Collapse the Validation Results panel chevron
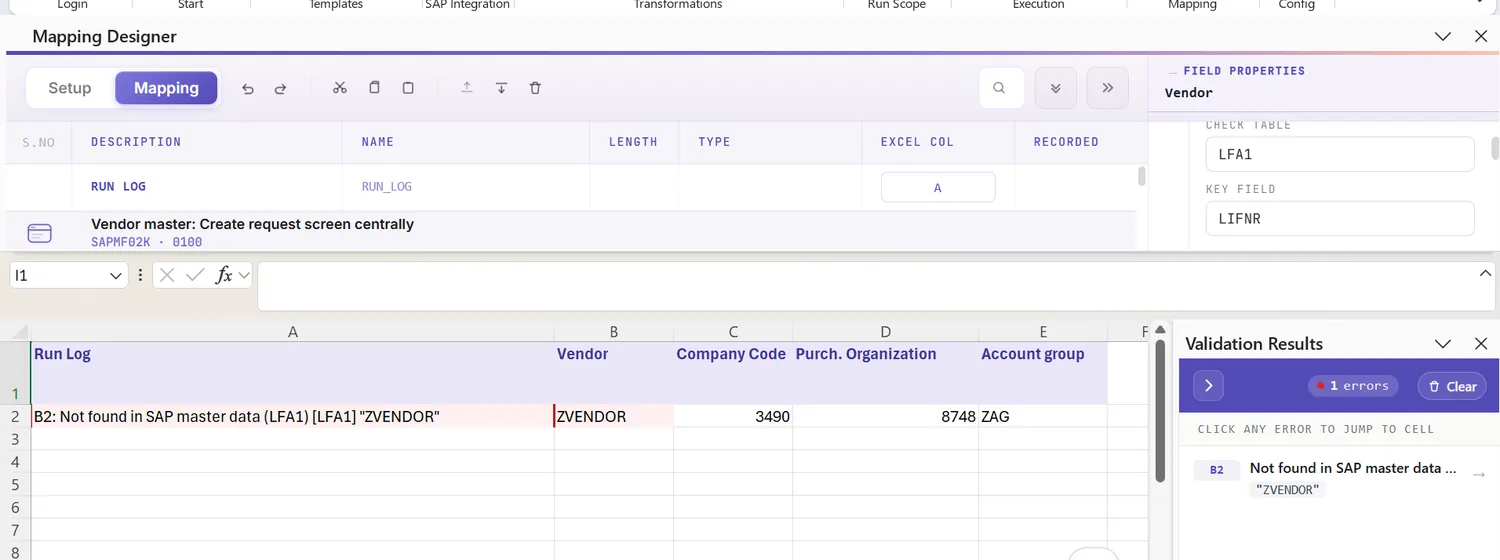 click(x=1443, y=344)
